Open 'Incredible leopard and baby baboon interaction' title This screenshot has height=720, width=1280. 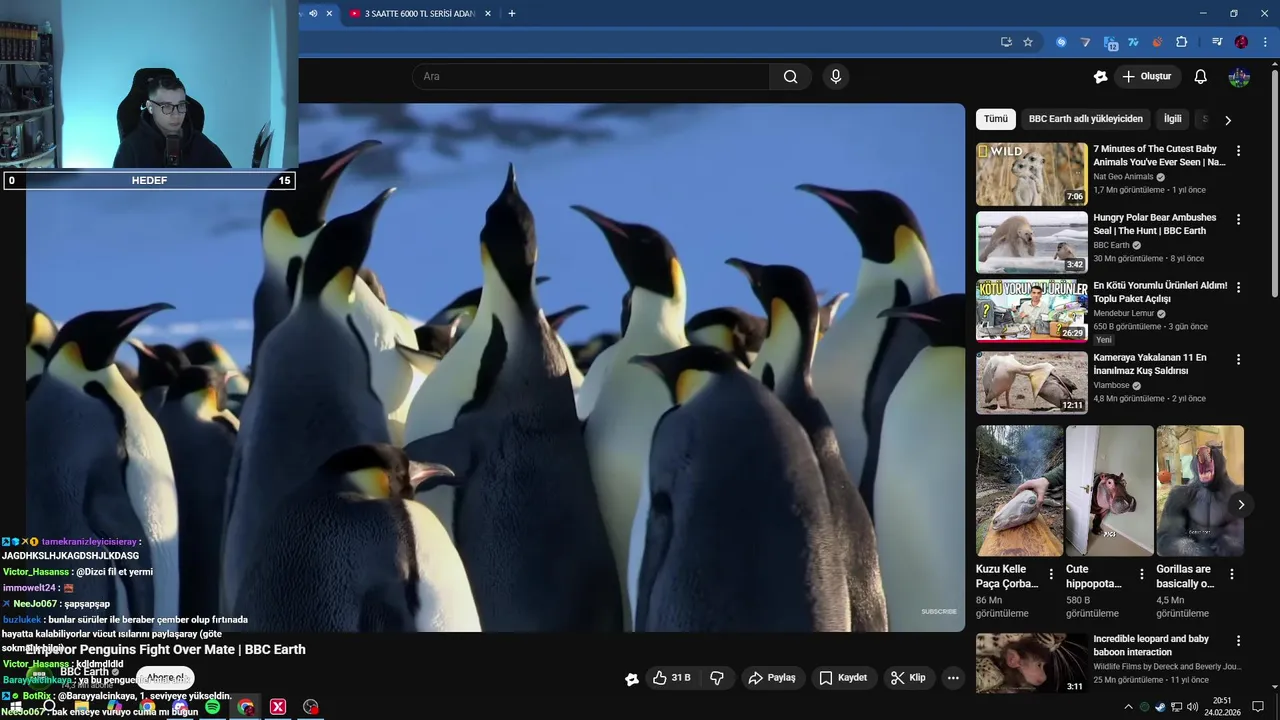(1151, 645)
